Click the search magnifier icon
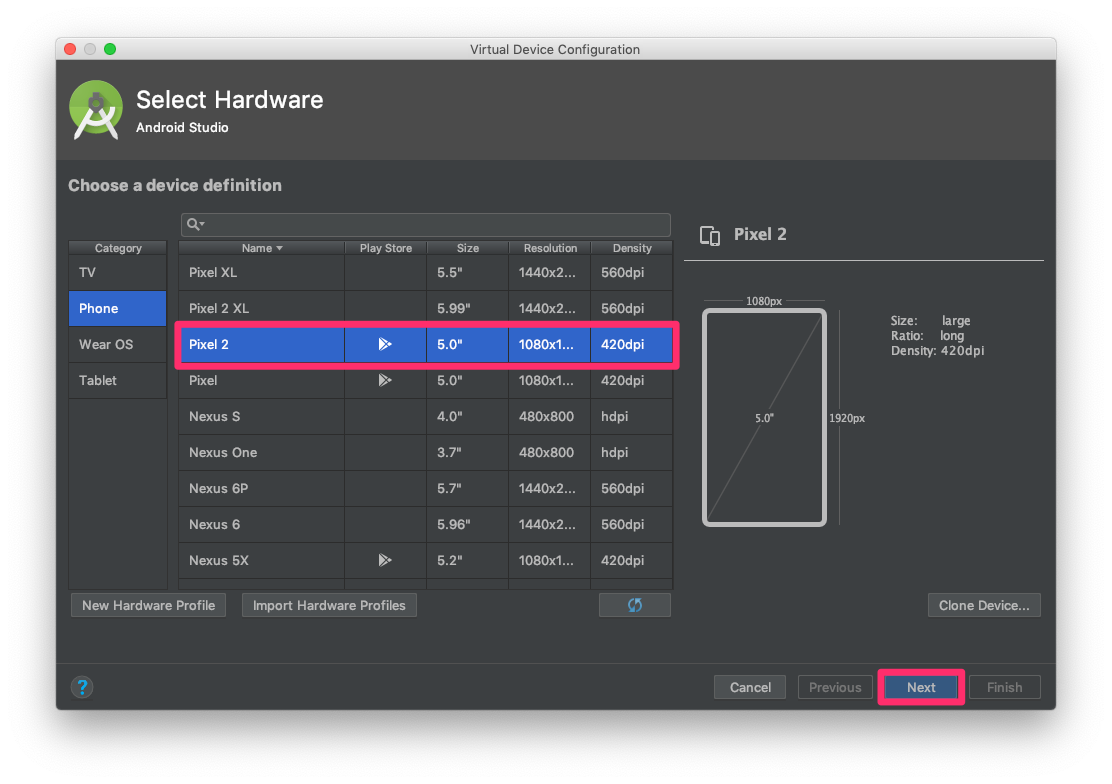The height and width of the screenshot is (784, 1112). [x=195, y=224]
